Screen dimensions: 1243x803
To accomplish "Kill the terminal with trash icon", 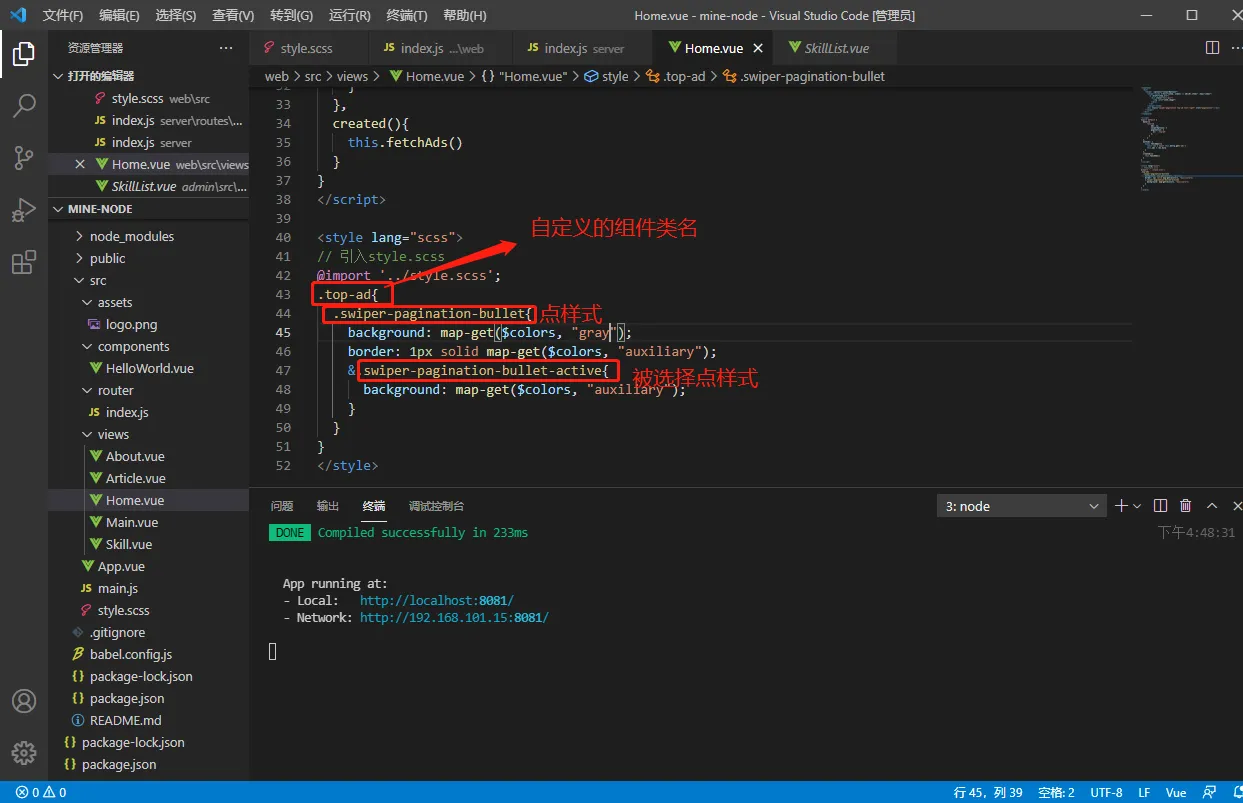I will click(1186, 506).
